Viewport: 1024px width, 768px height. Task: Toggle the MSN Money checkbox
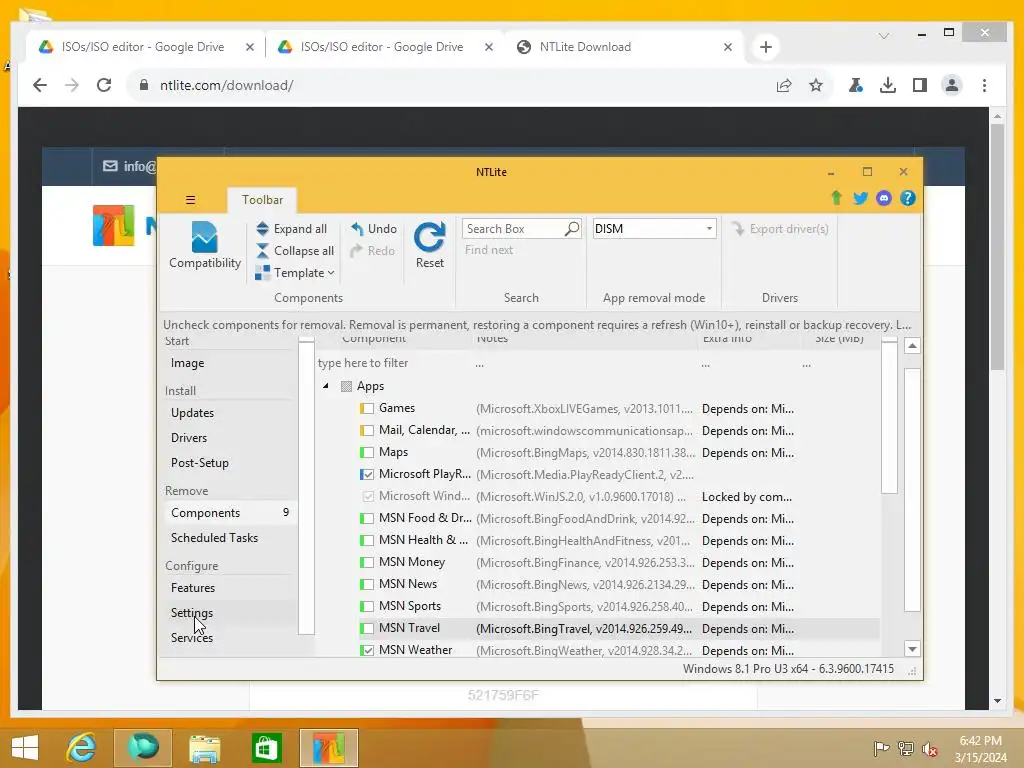368,562
